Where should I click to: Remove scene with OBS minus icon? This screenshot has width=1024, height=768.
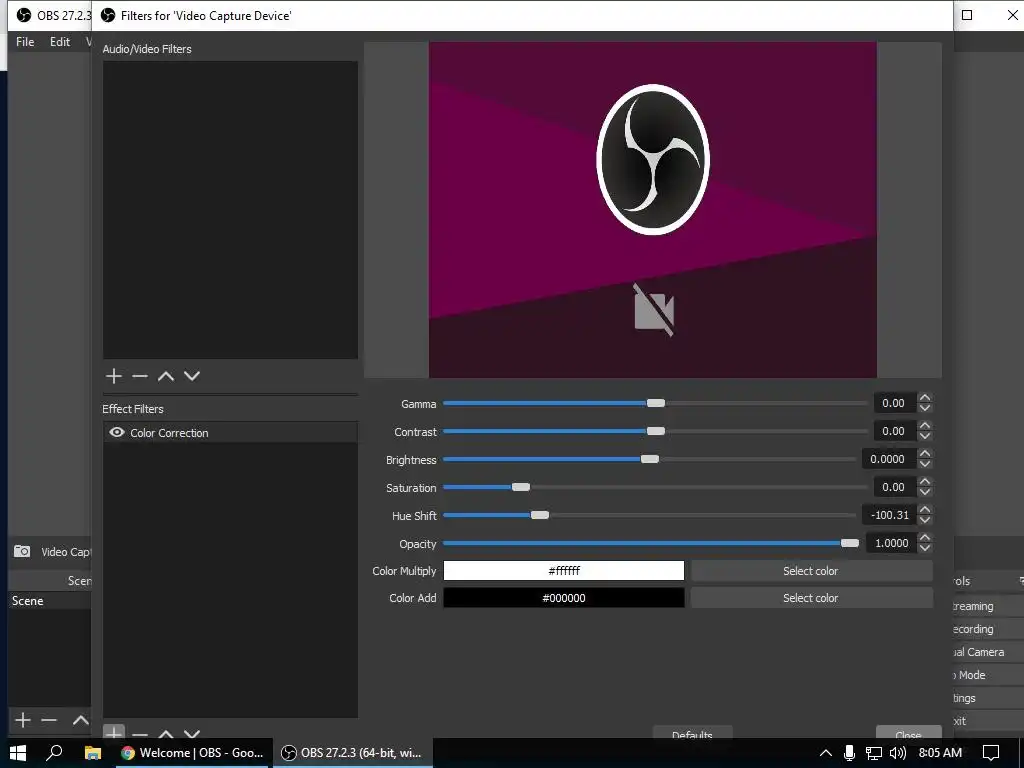49,720
